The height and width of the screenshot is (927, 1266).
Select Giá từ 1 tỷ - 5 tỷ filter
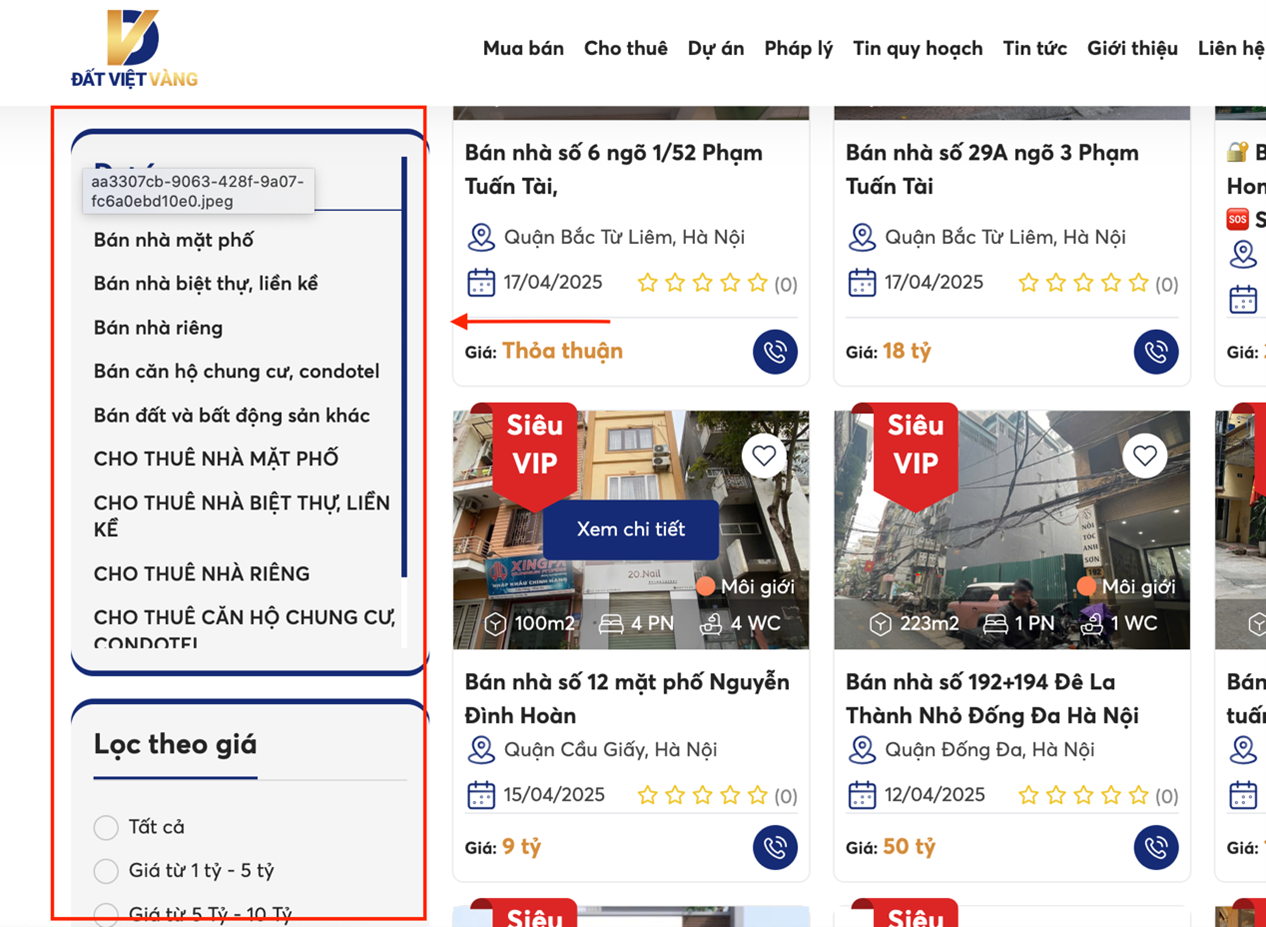click(x=106, y=871)
